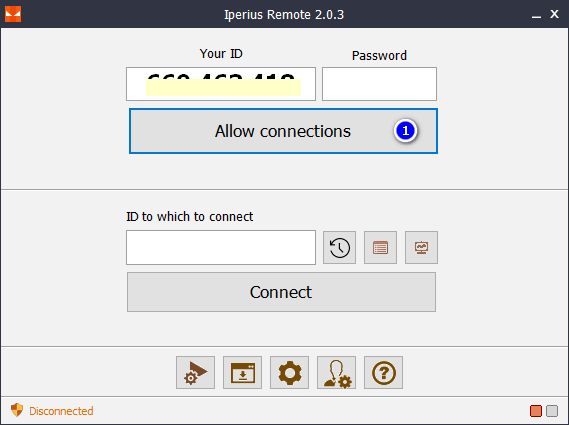Click the window download install icon
Screen dimensions: 569x425
point(242,372)
